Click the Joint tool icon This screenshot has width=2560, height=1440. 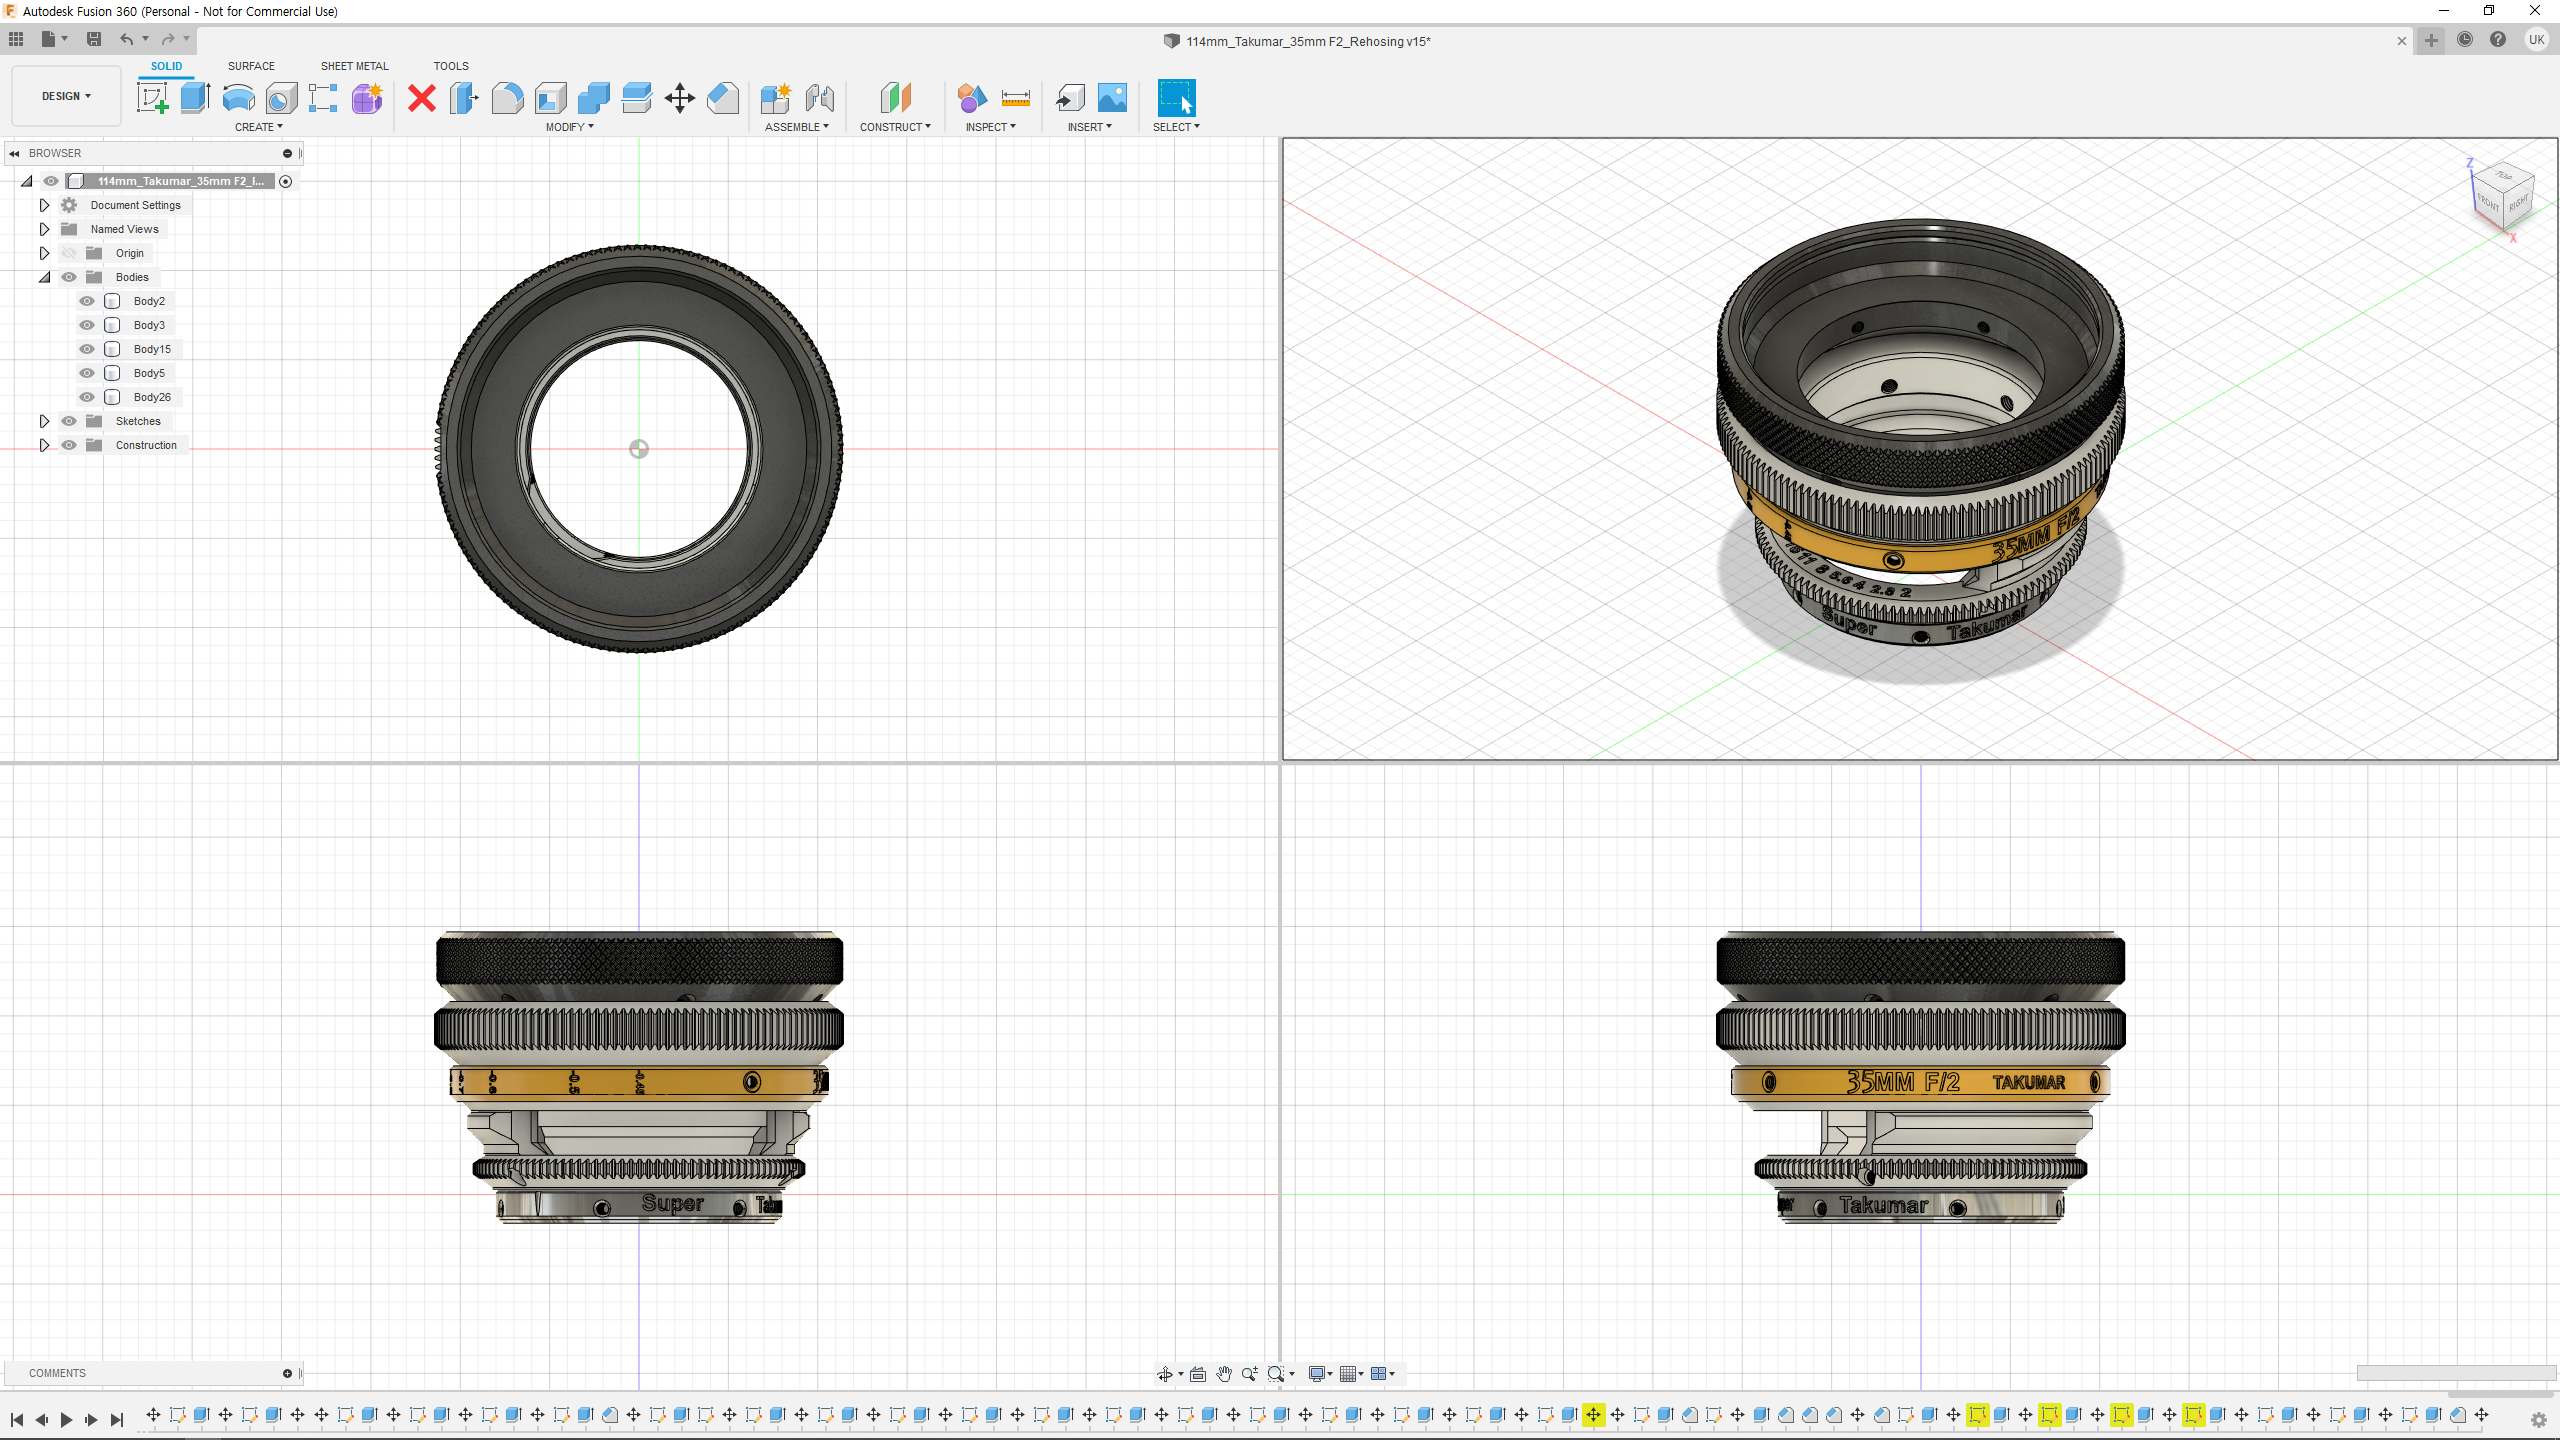pos(819,98)
